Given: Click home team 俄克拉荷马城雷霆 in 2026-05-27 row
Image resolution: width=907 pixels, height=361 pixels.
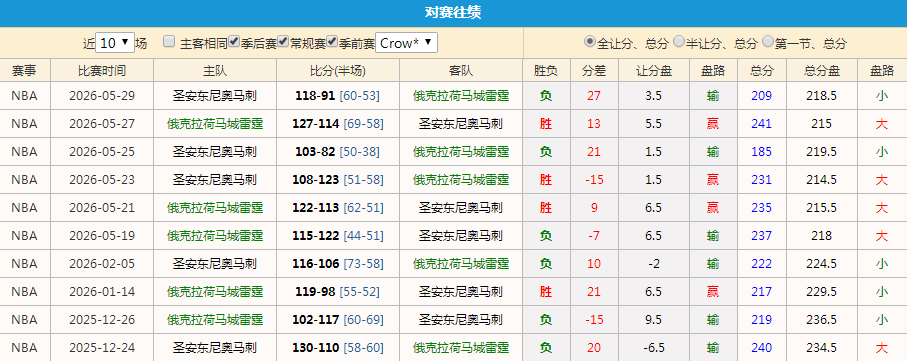Looking at the screenshot, I should coord(215,124).
